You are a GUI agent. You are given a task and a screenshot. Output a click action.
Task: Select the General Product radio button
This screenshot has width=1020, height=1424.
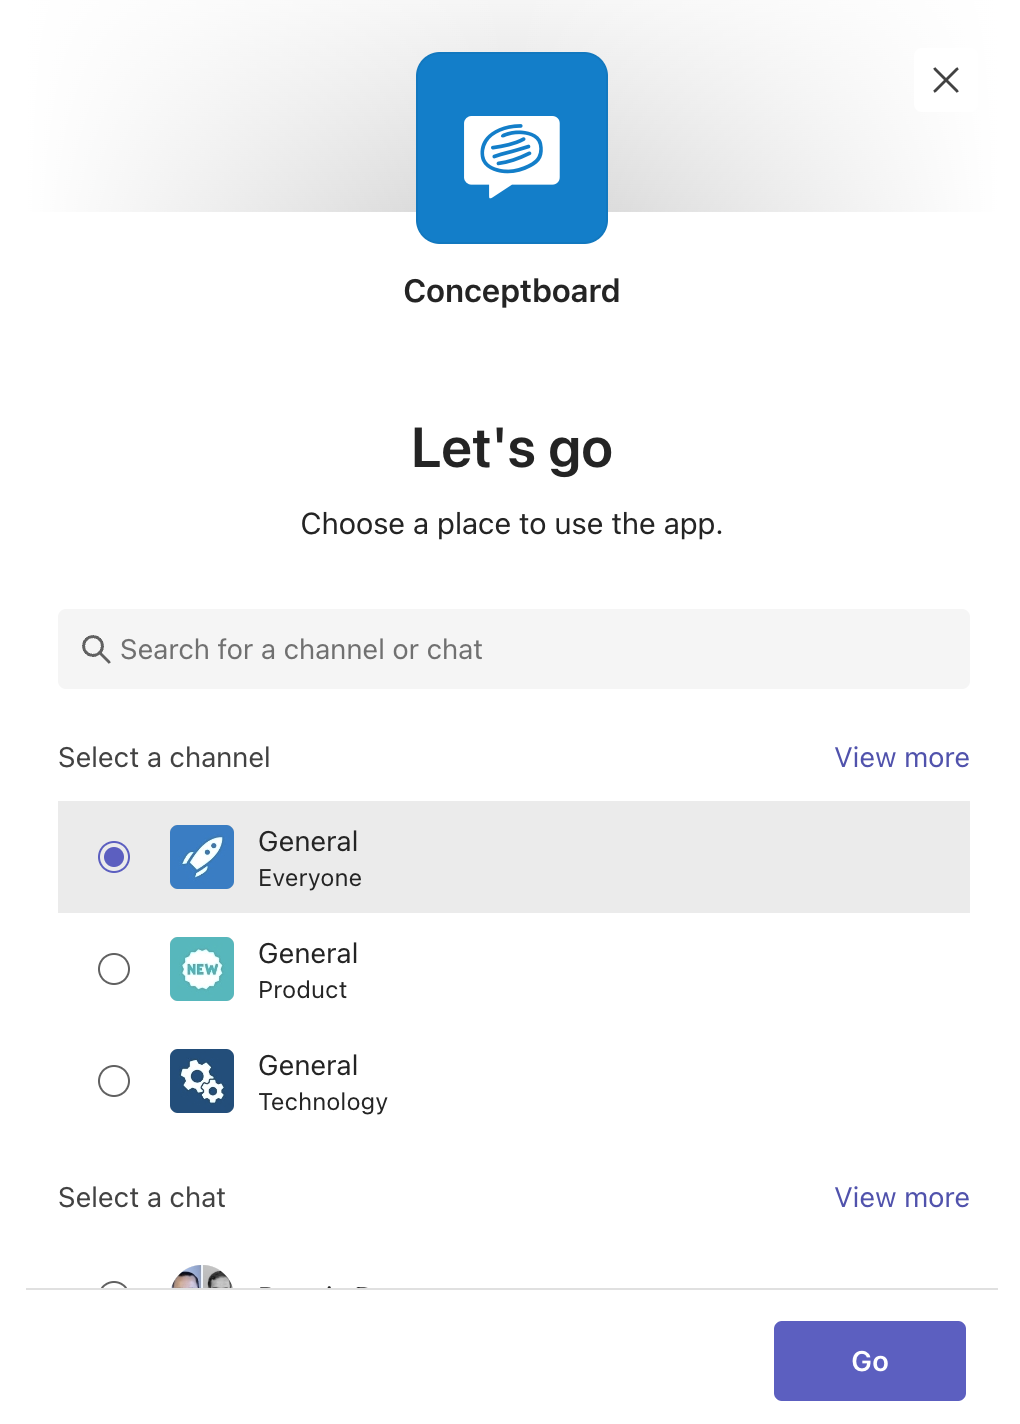point(114,969)
